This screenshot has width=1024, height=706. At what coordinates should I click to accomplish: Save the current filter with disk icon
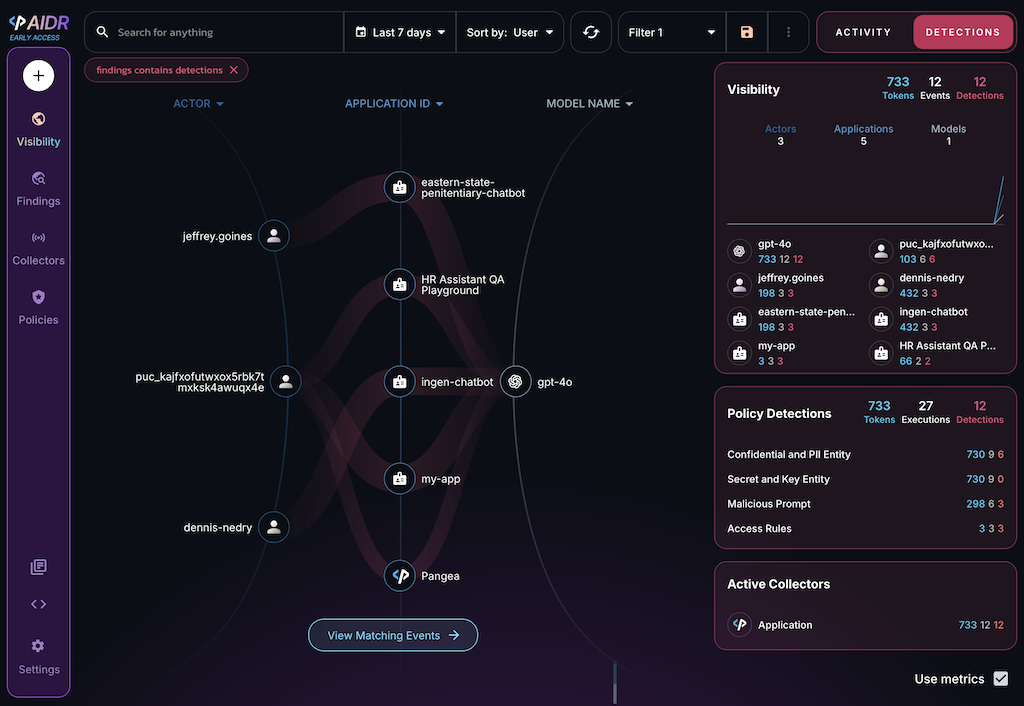(x=747, y=32)
